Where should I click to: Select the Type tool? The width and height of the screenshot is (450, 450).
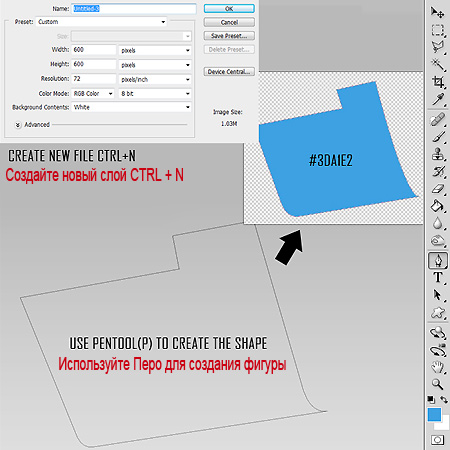(x=438, y=278)
